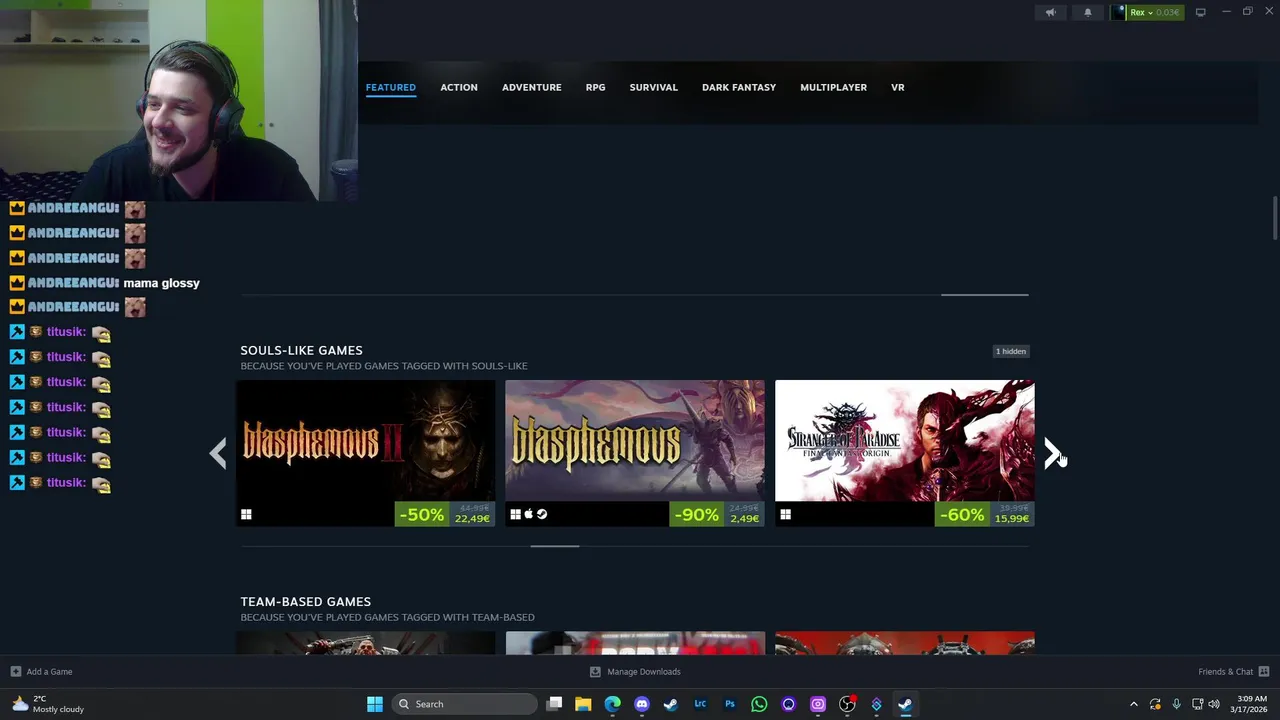Screen dimensions: 1280x720
Task: Click Steam Deck icon under Blasphemous
Action: tap(542, 515)
